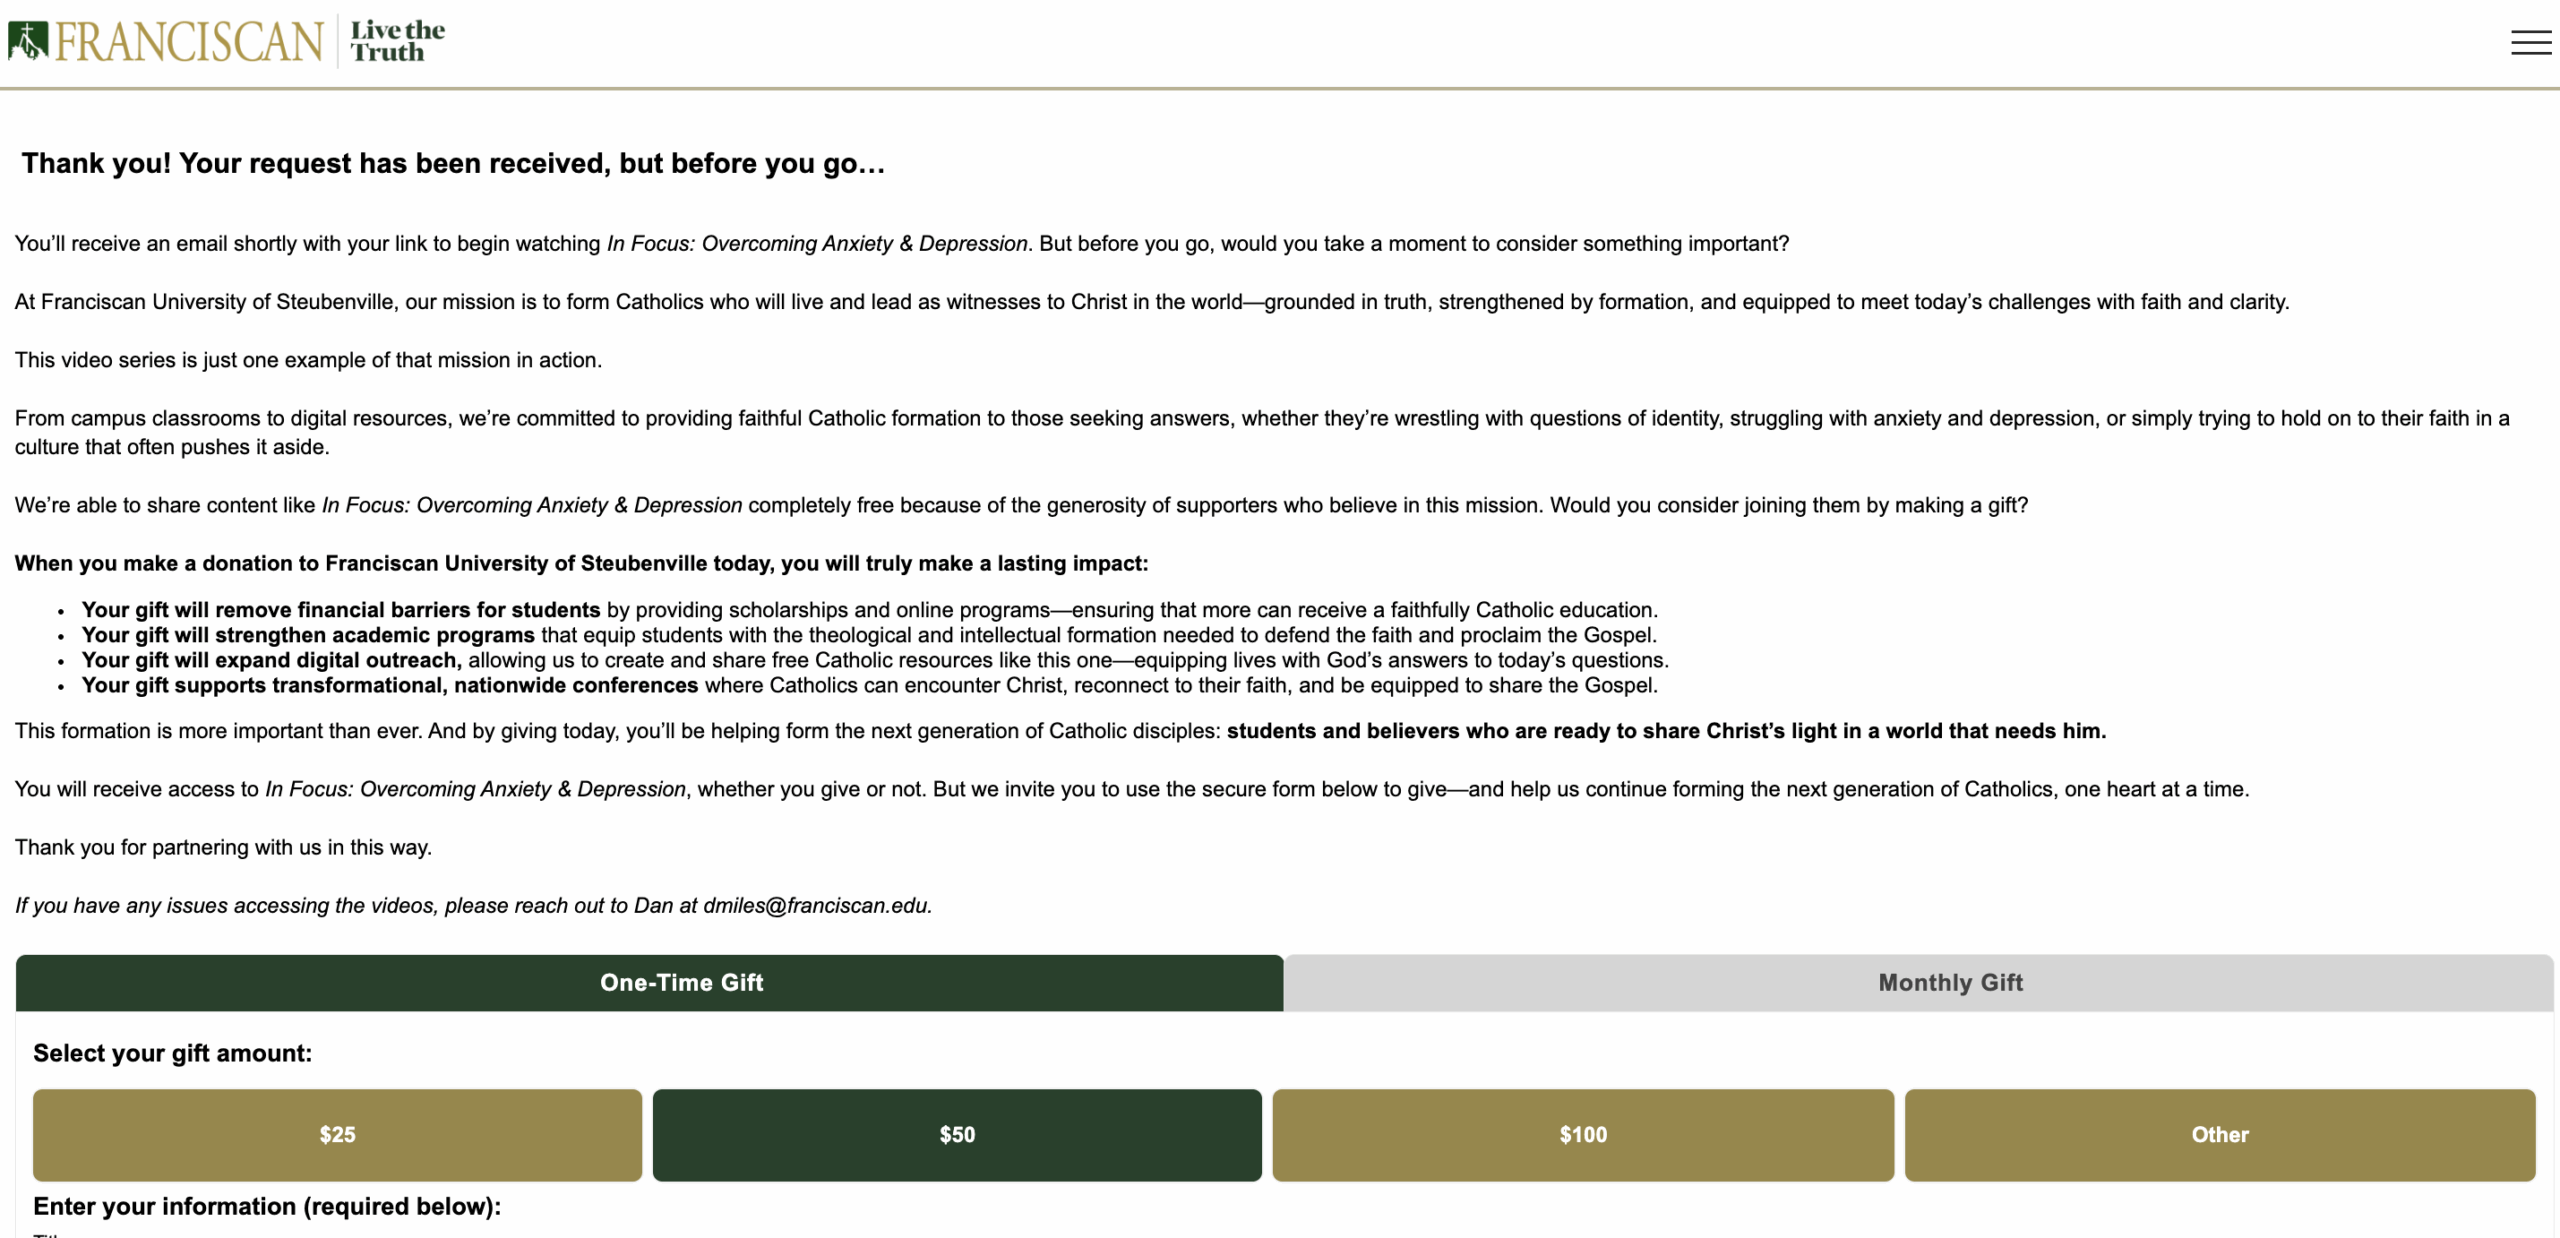Click the Franciscan green emblem logo
The image size is (2560, 1238).
tap(28, 41)
